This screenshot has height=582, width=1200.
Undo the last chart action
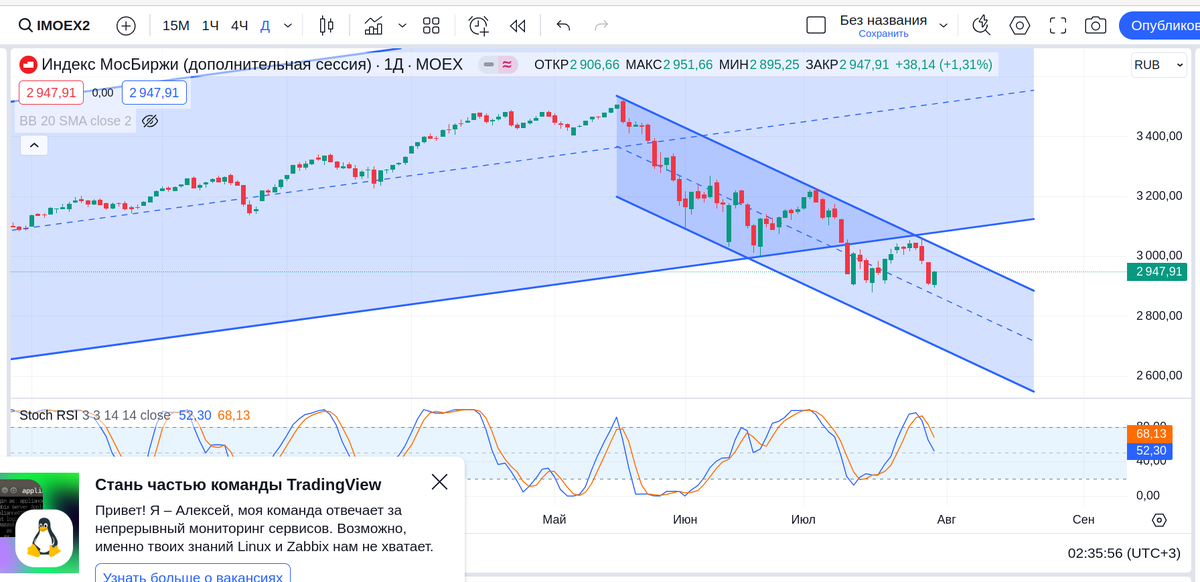tap(563, 25)
